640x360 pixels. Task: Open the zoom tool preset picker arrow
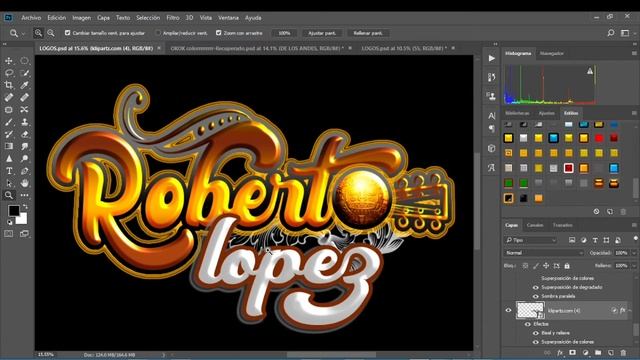coord(23,33)
